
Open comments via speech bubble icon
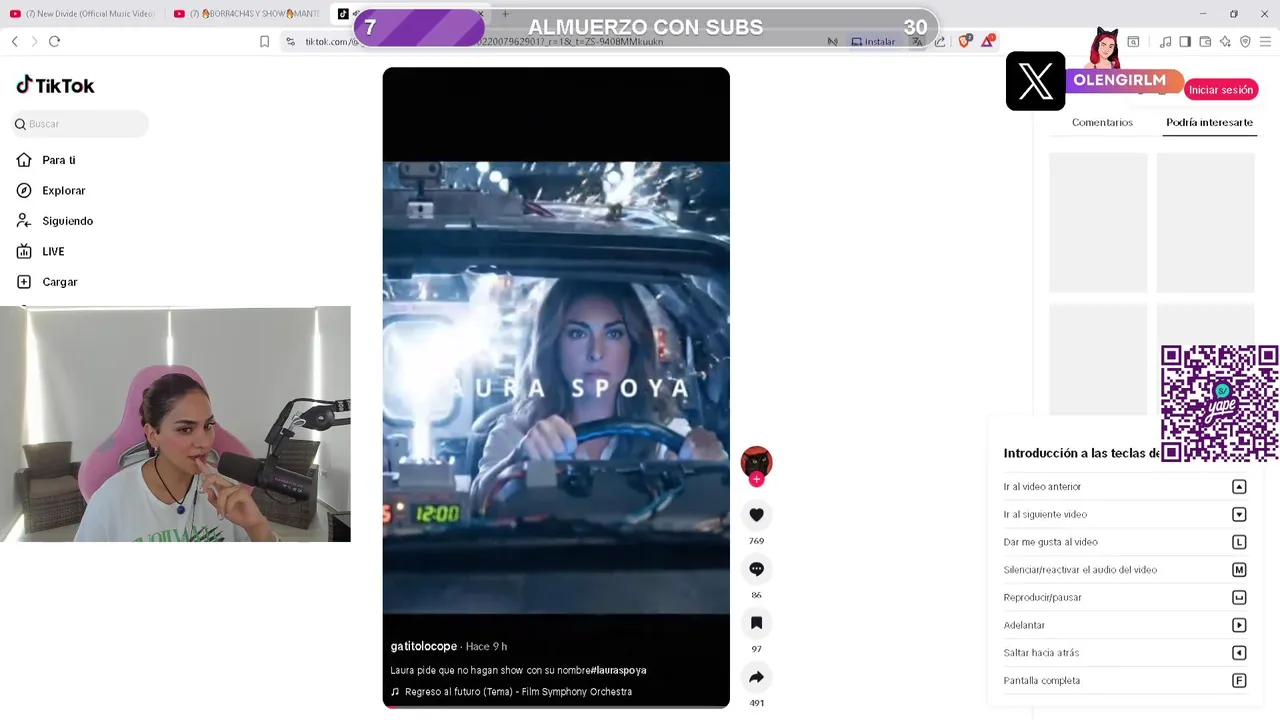coord(756,569)
